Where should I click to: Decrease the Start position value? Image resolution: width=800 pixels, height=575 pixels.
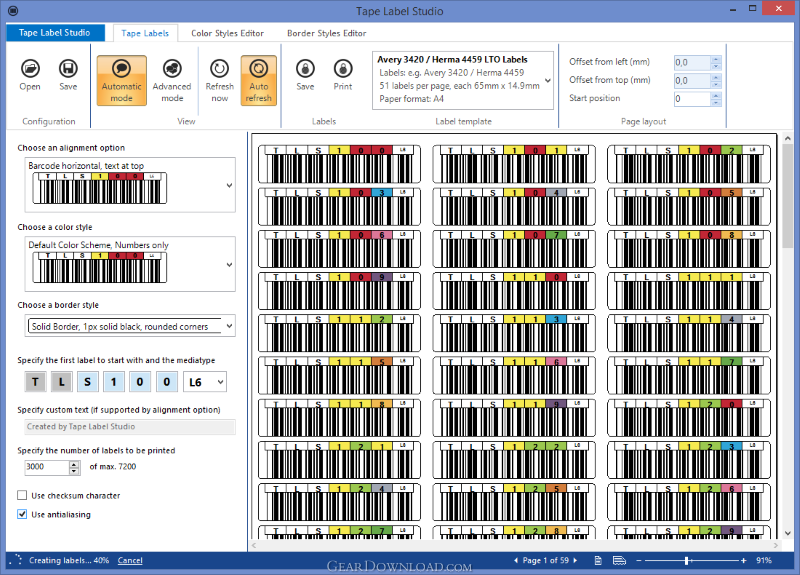click(x=716, y=103)
